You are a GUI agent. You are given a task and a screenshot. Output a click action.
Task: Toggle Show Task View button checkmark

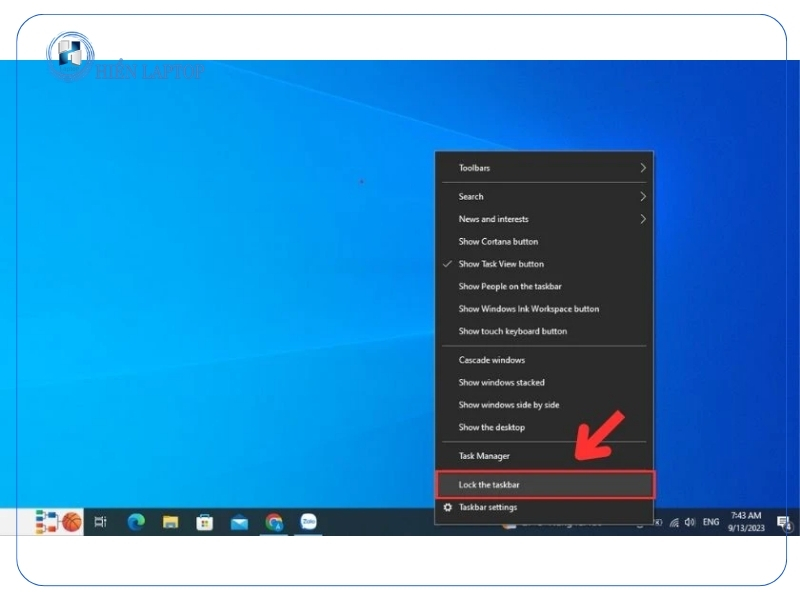[447, 264]
